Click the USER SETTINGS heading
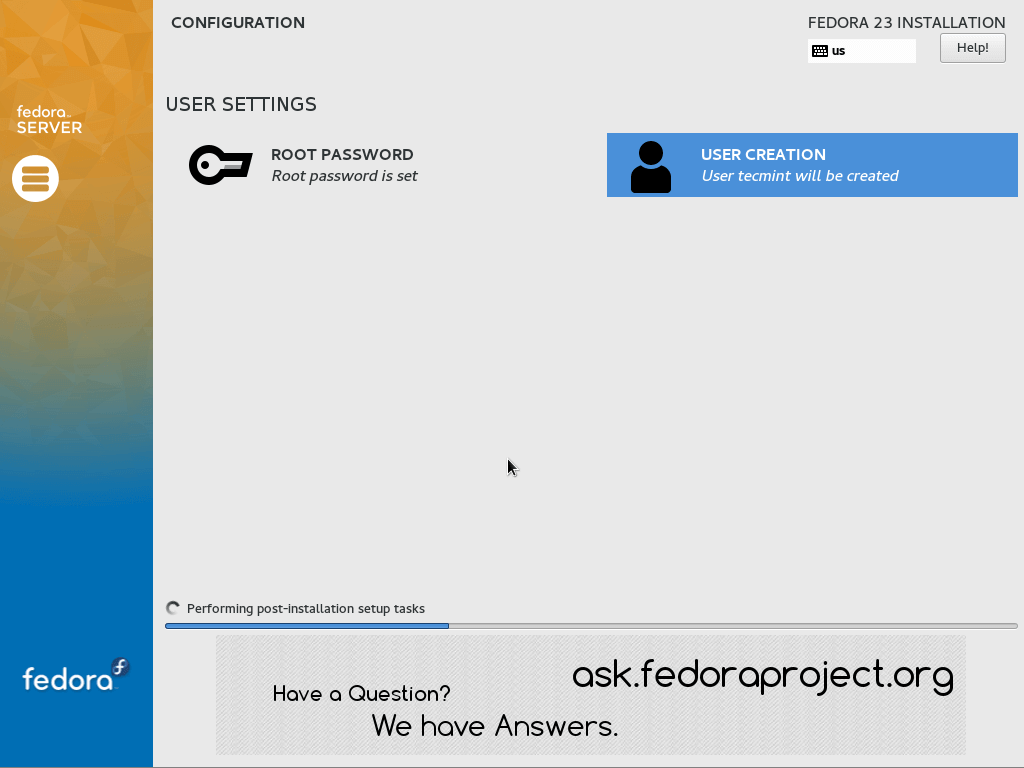The width and height of the screenshot is (1024, 768). click(x=241, y=104)
